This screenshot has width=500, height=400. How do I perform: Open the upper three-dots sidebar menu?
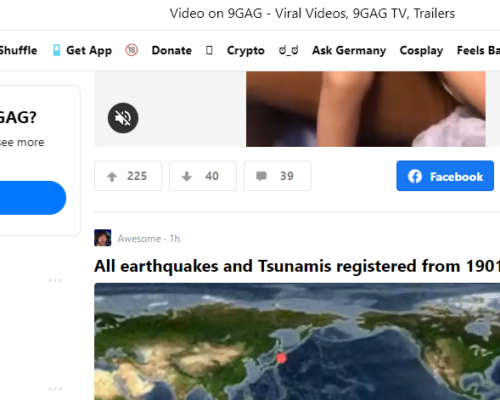55,280
